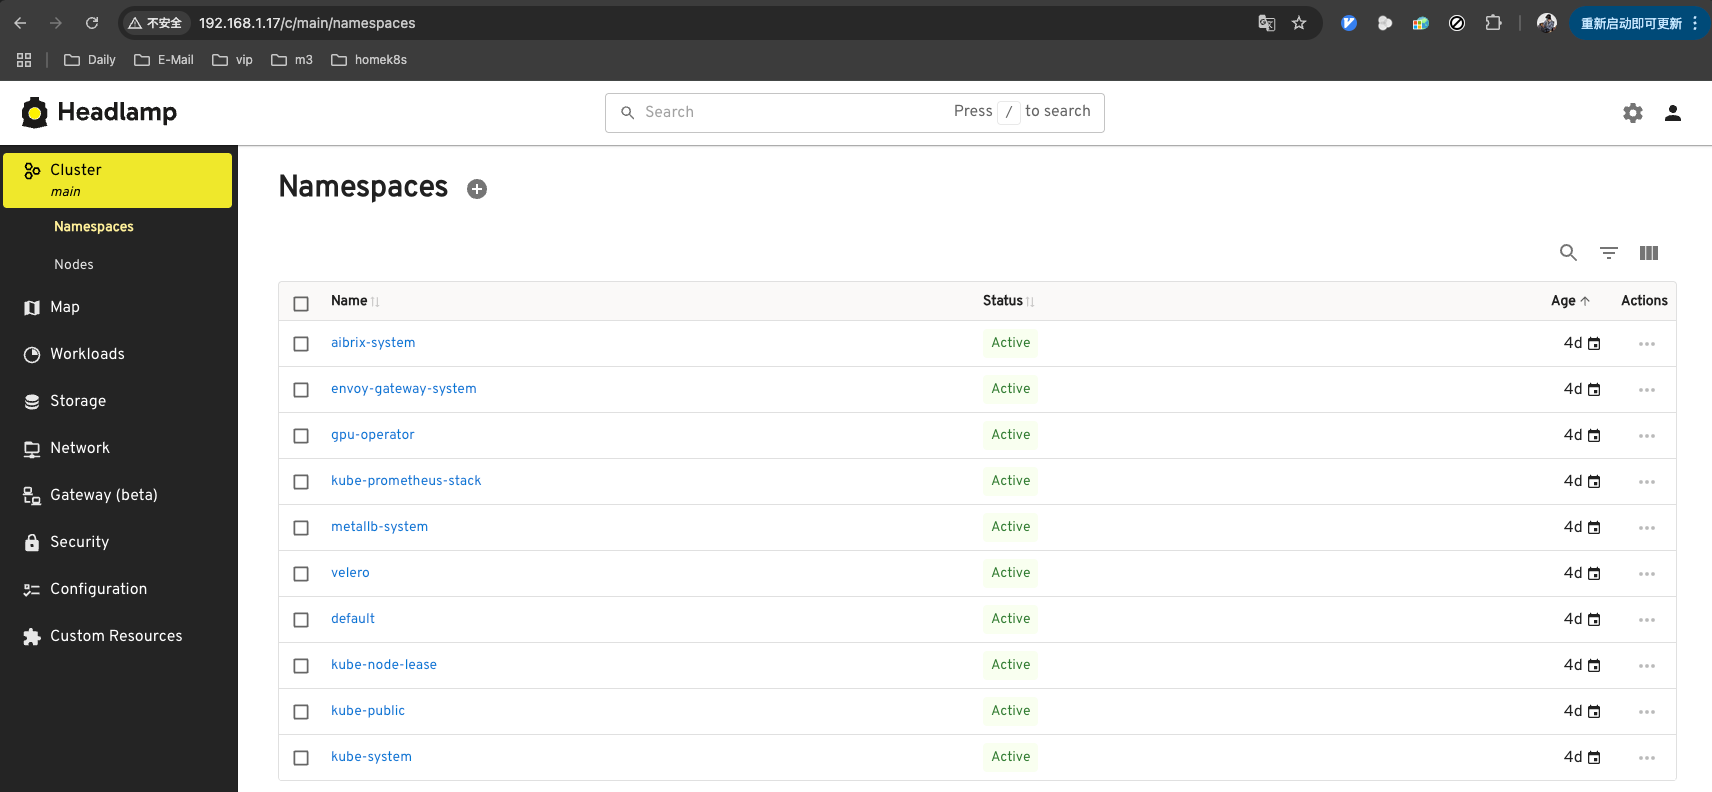1712x792 pixels.
Task: Check the velero row checkbox
Action: pos(301,574)
